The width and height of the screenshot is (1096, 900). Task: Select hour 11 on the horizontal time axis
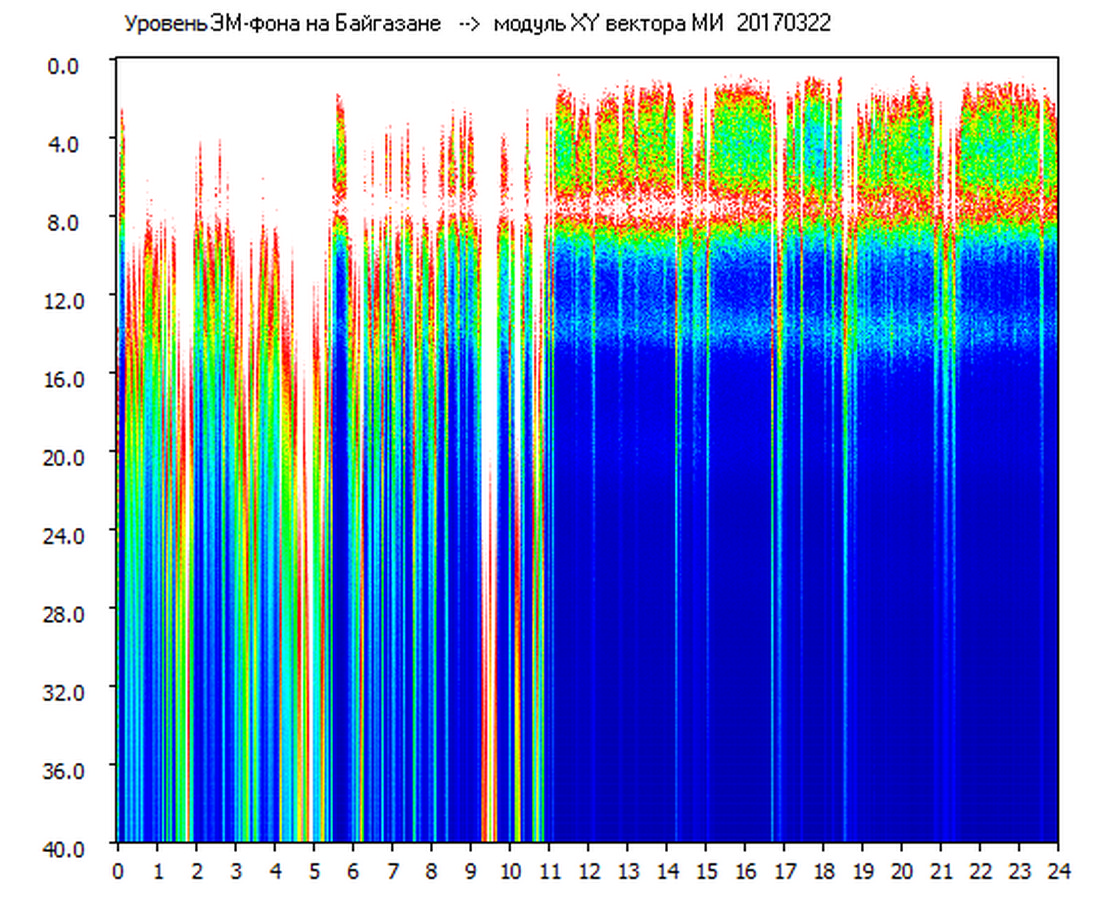[549, 870]
